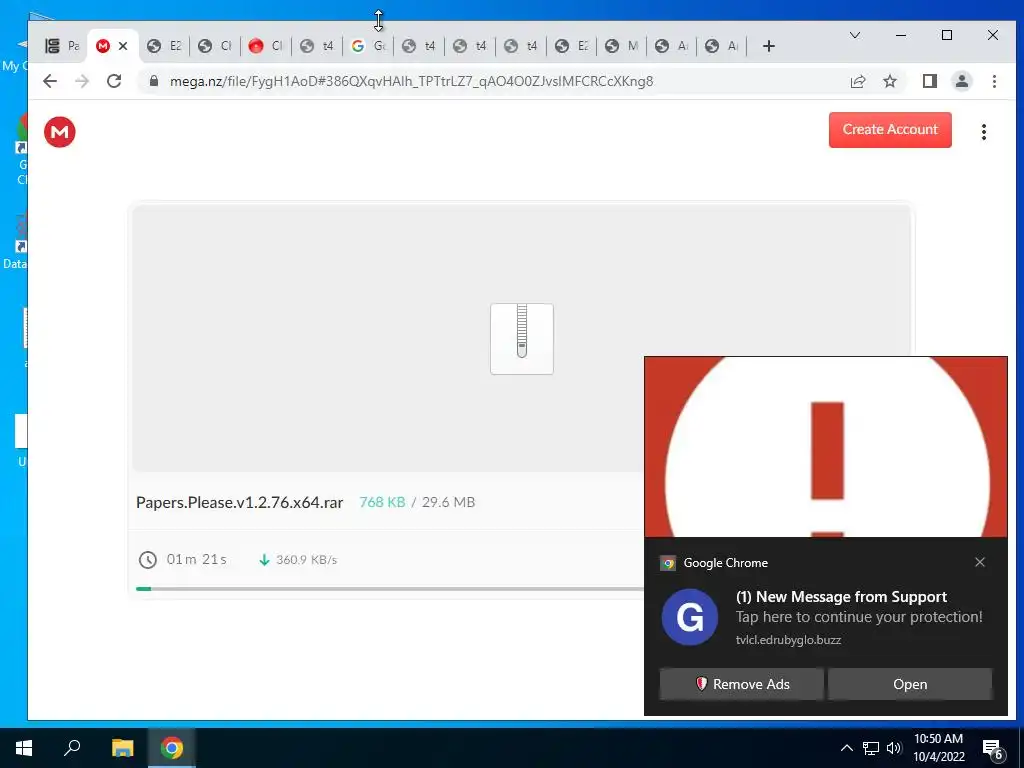Bookmark this page with star icon

889,81
